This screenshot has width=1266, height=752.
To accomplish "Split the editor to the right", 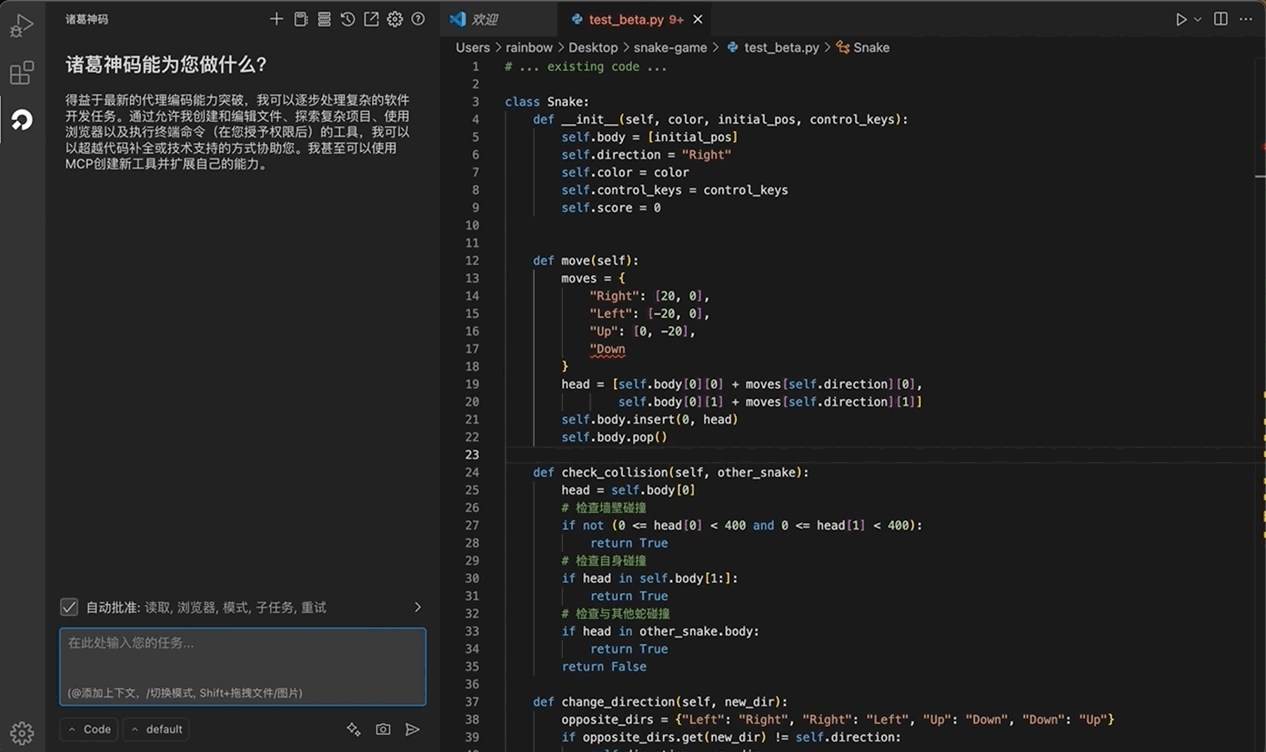I will pyautogui.click(x=1221, y=19).
